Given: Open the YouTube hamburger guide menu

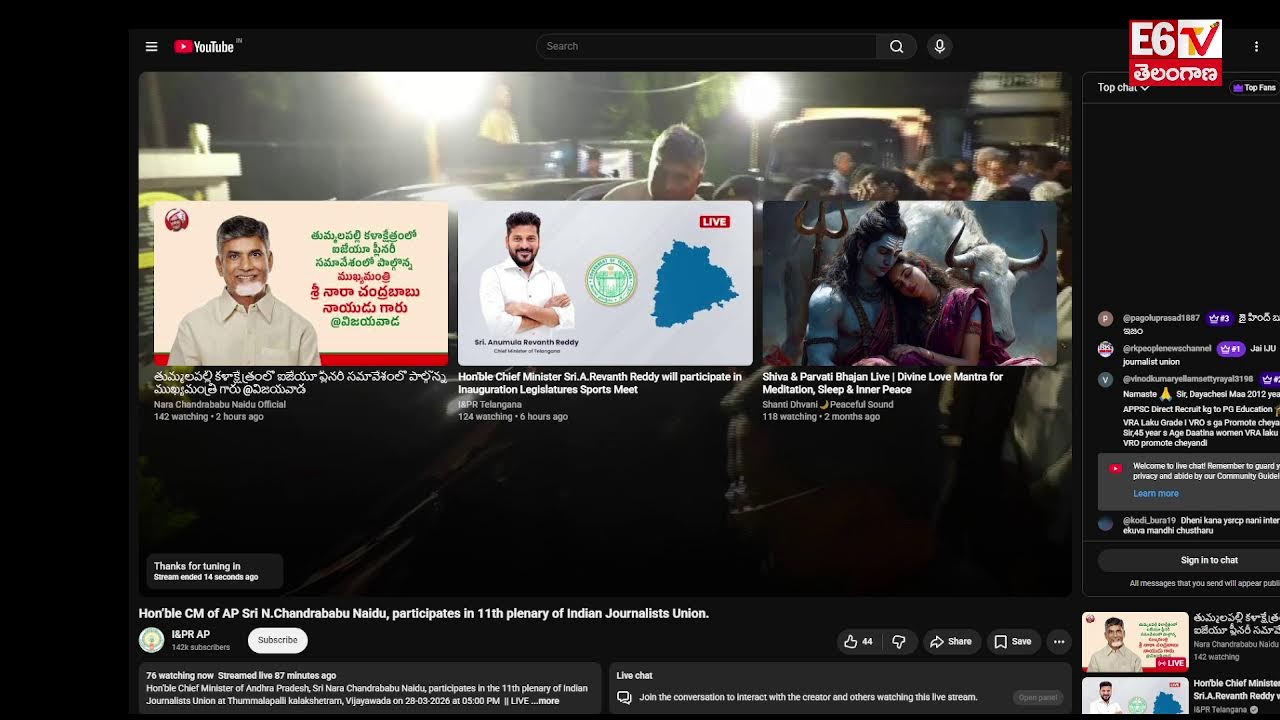Looking at the screenshot, I should pyautogui.click(x=152, y=47).
